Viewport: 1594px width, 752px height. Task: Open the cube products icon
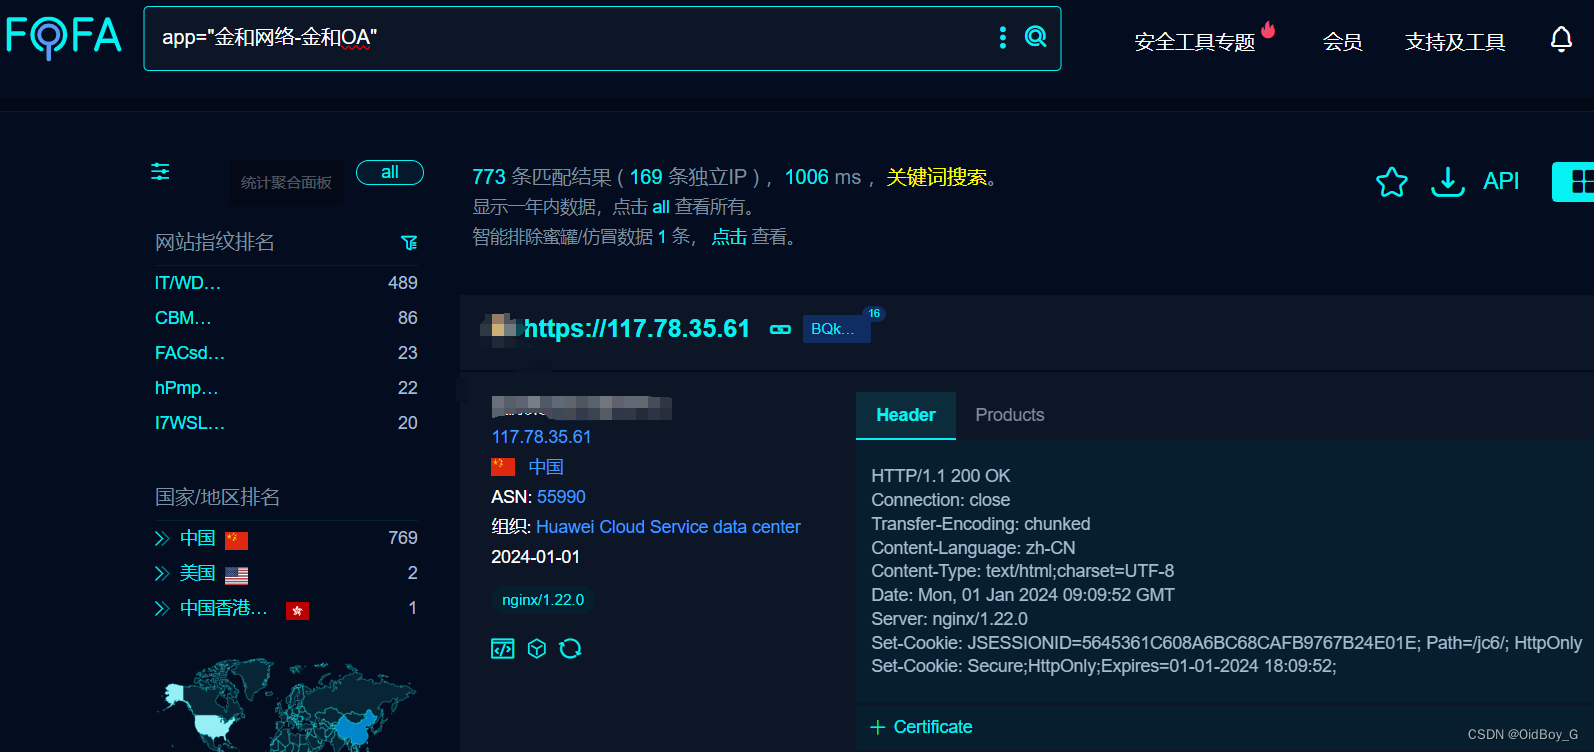[537, 649]
